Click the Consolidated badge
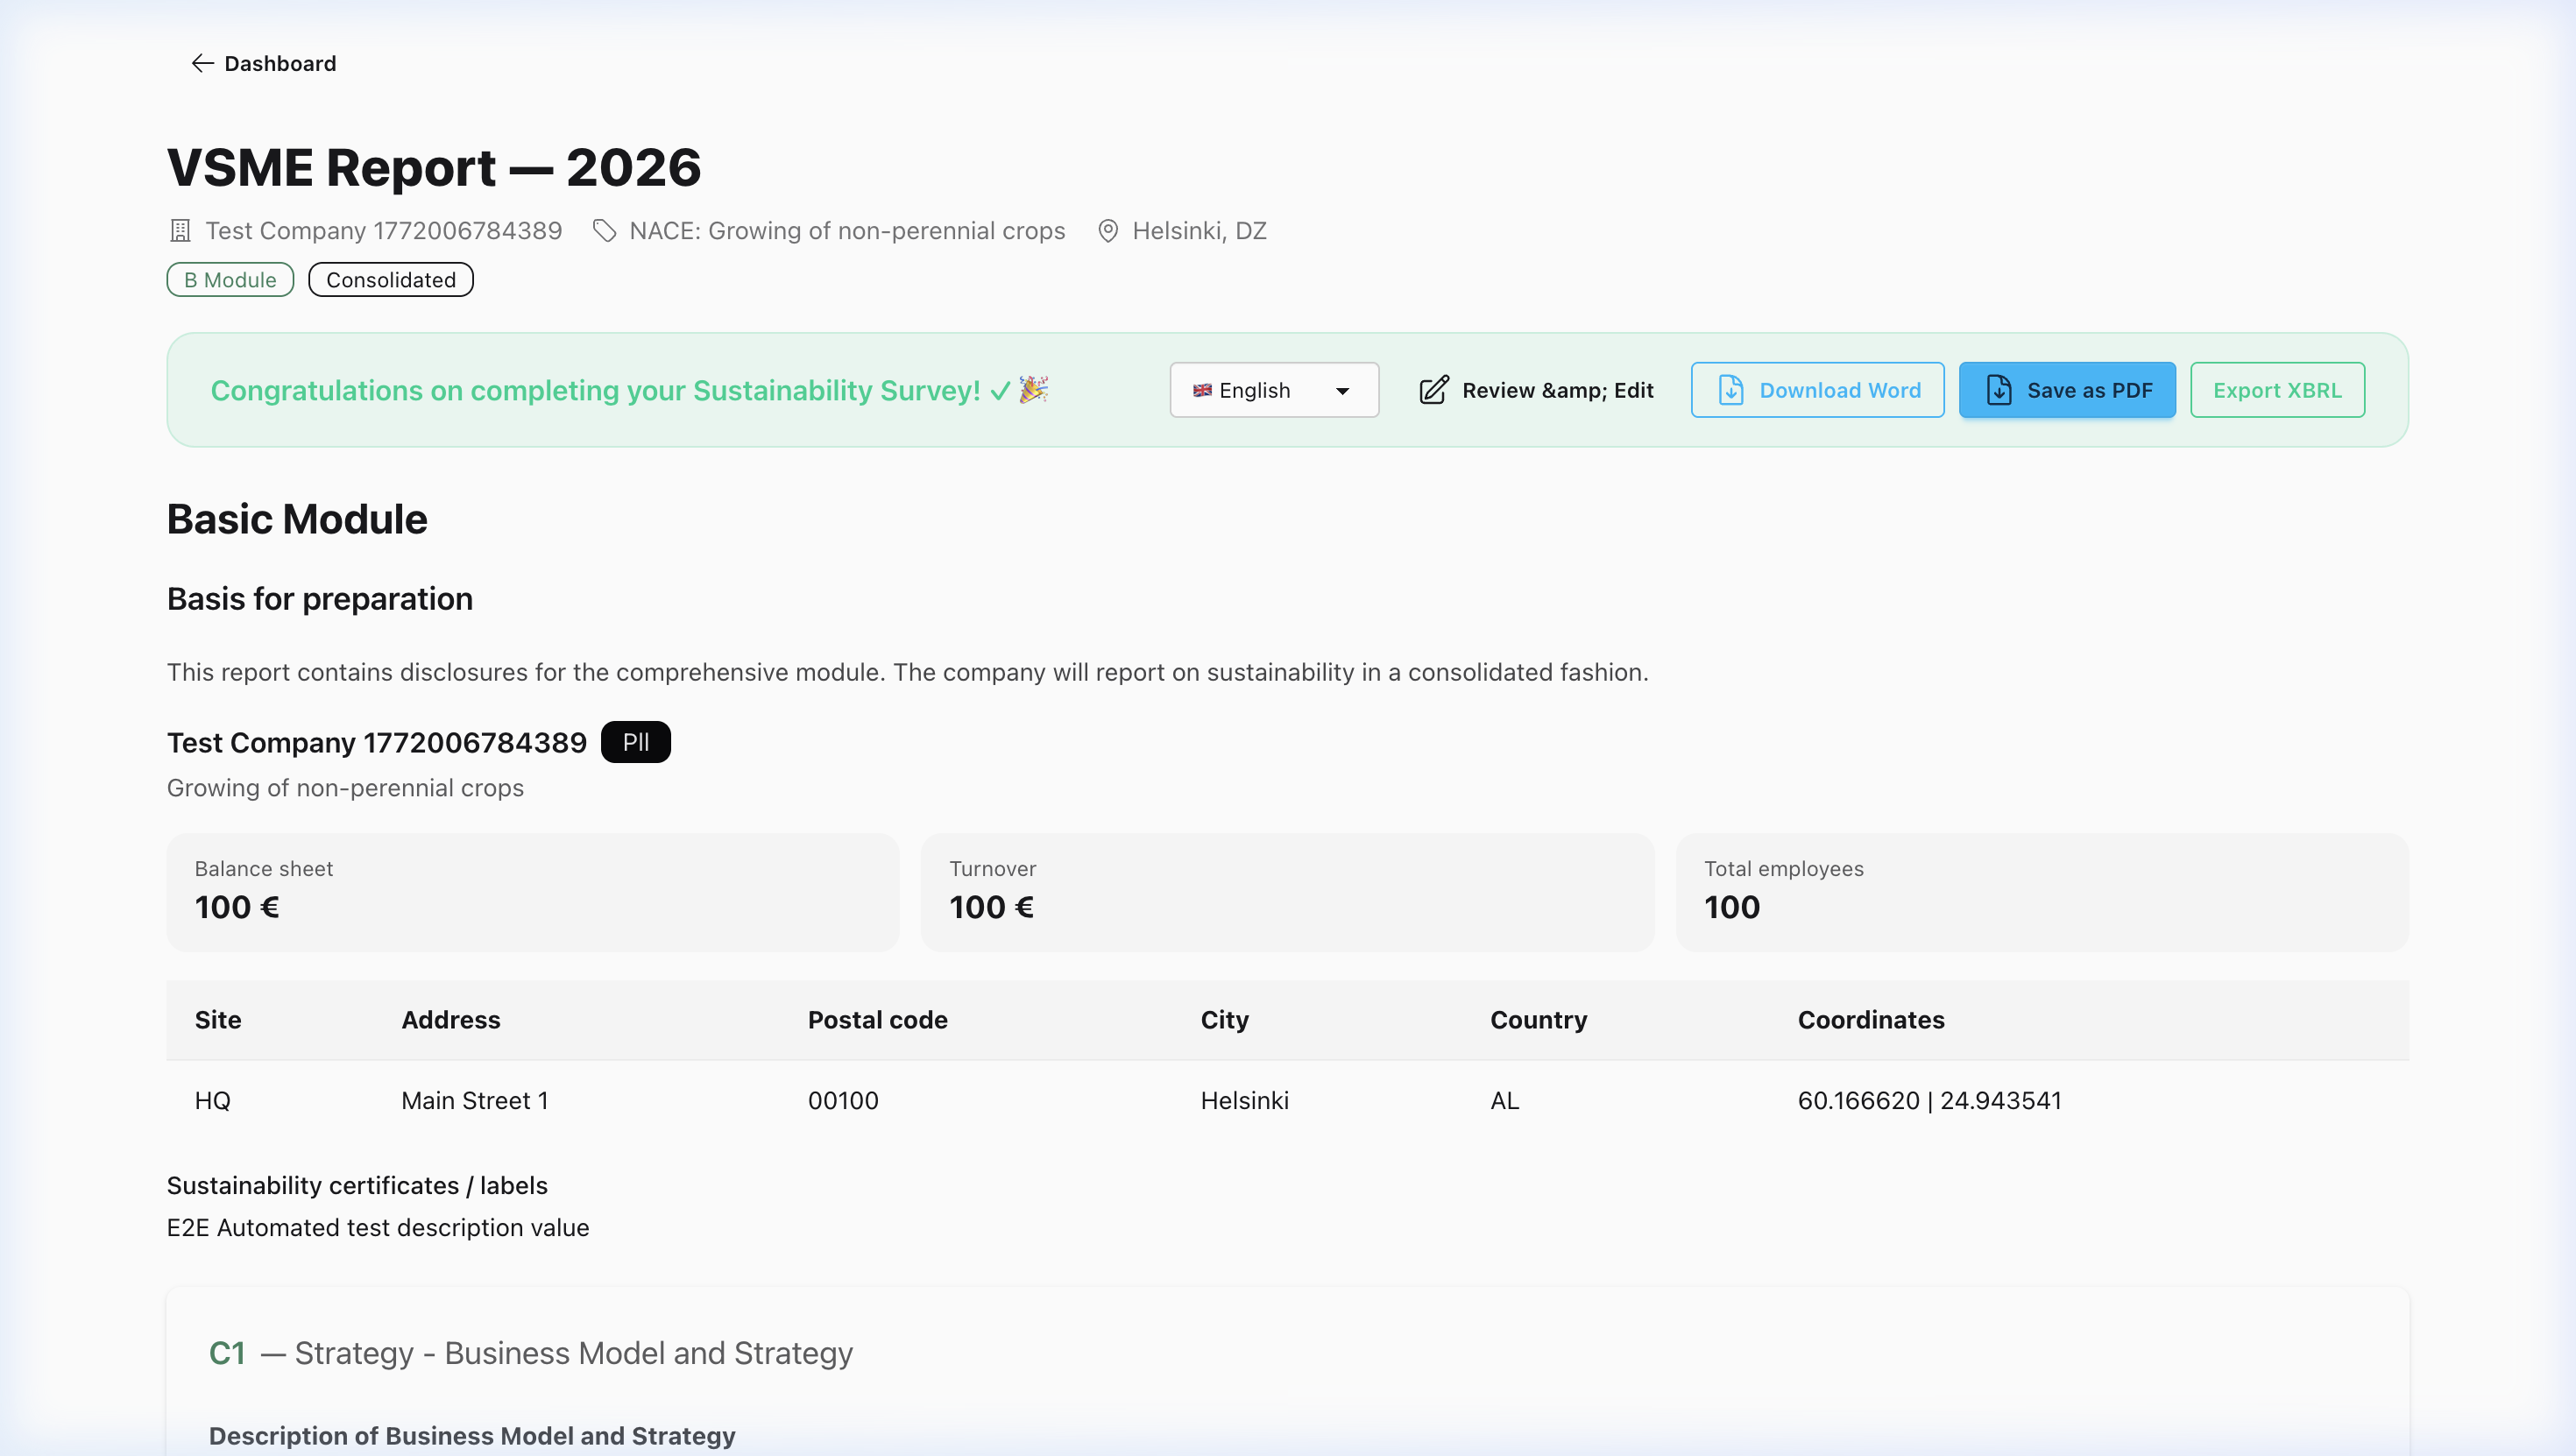Image resolution: width=2576 pixels, height=1456 pixels. 390,280
